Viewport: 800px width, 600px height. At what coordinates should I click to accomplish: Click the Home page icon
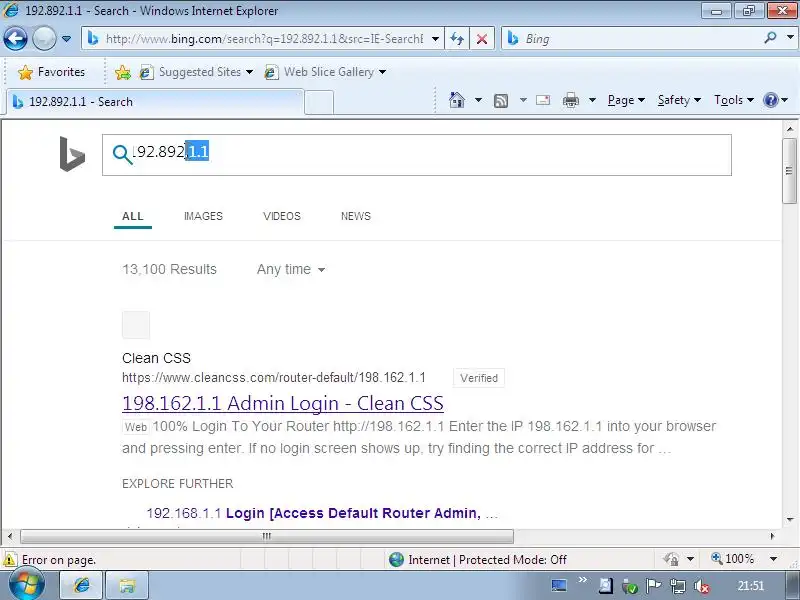coord(457,100)
